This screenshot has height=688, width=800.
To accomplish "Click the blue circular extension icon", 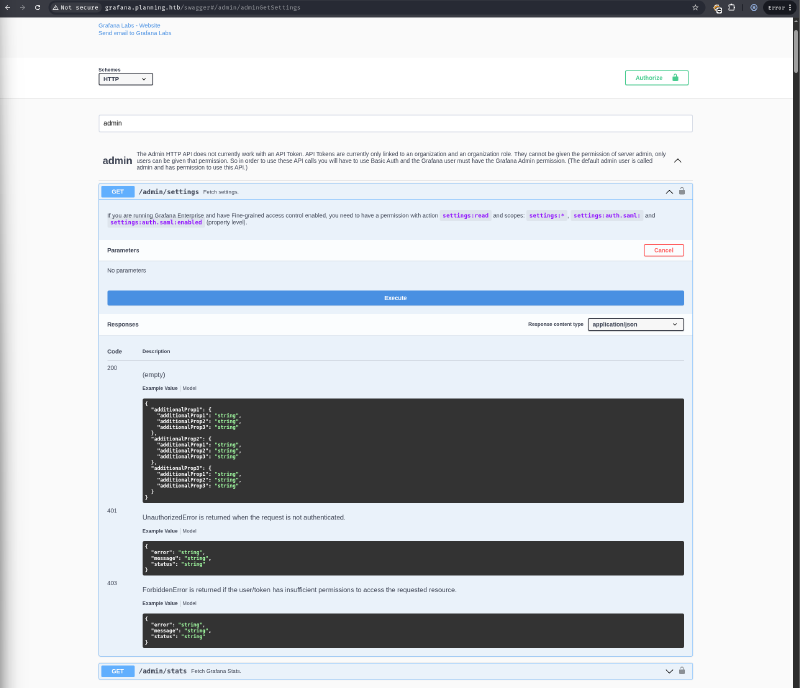I will point(753,7).
